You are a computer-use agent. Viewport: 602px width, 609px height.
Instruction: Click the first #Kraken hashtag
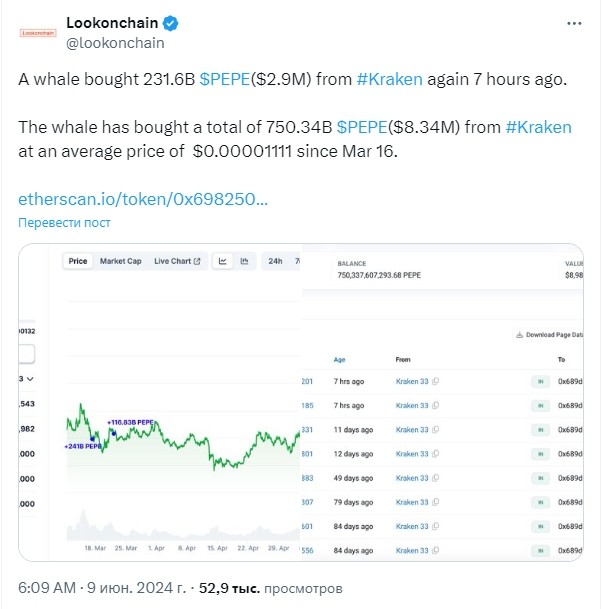coord(389,79)
